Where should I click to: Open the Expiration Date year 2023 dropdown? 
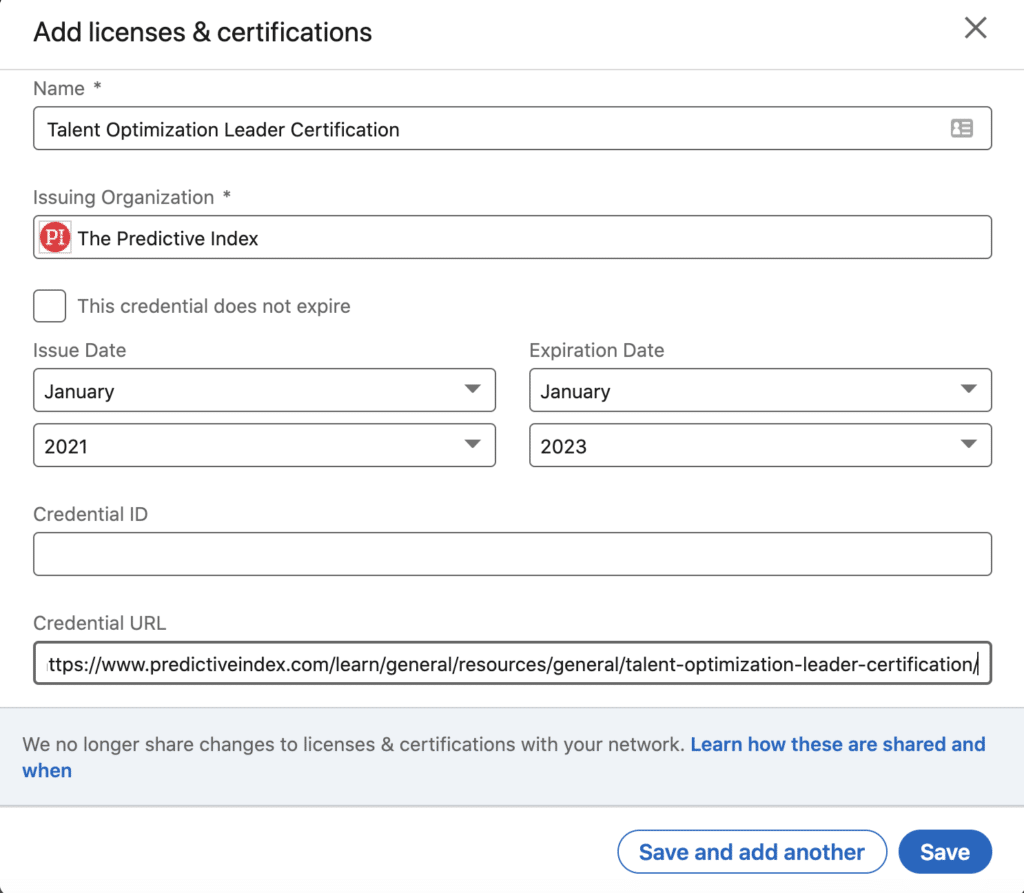pyautogui.click(x=760, y=446)
